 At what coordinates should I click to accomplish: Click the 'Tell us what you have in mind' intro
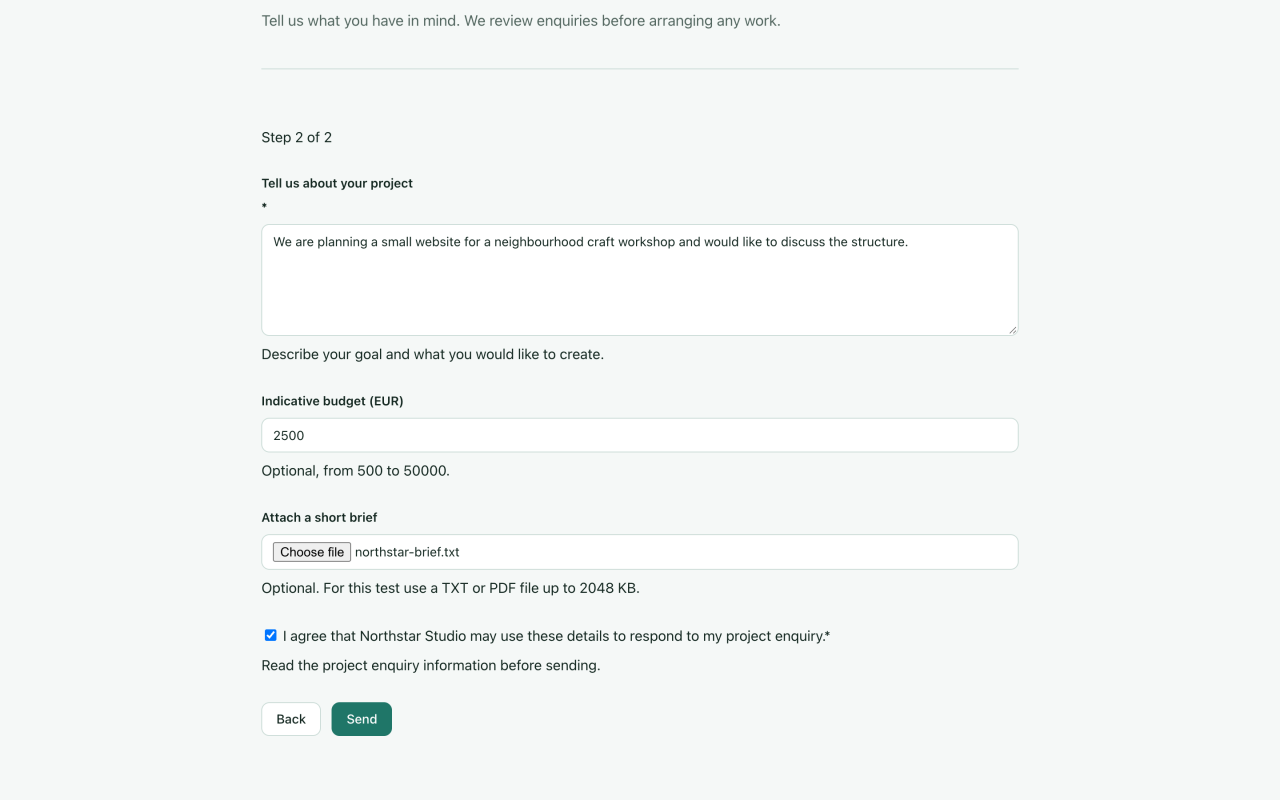[521, 20]
